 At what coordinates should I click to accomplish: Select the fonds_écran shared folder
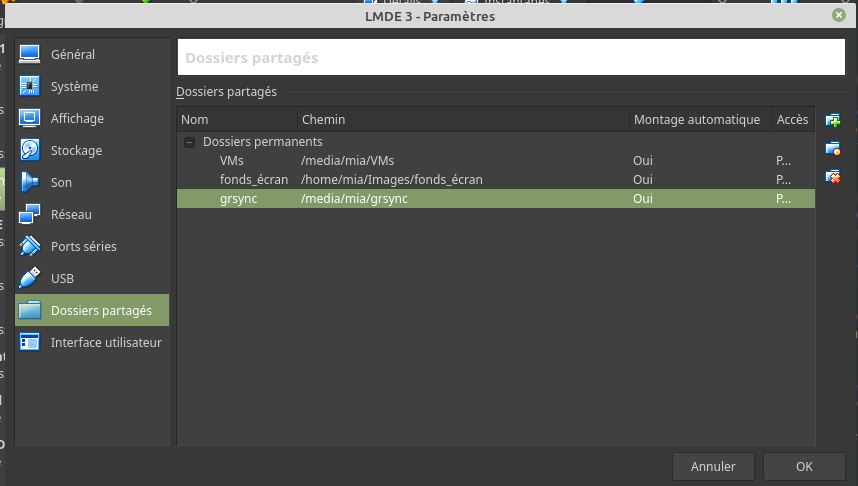click(x=496, y=180)
